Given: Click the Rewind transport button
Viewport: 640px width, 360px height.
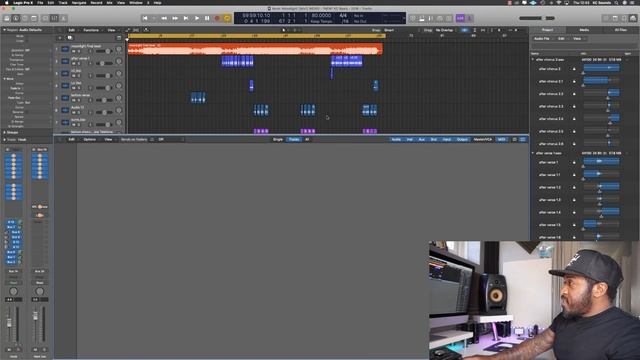Looking at the screenshot, I should 164,18.
